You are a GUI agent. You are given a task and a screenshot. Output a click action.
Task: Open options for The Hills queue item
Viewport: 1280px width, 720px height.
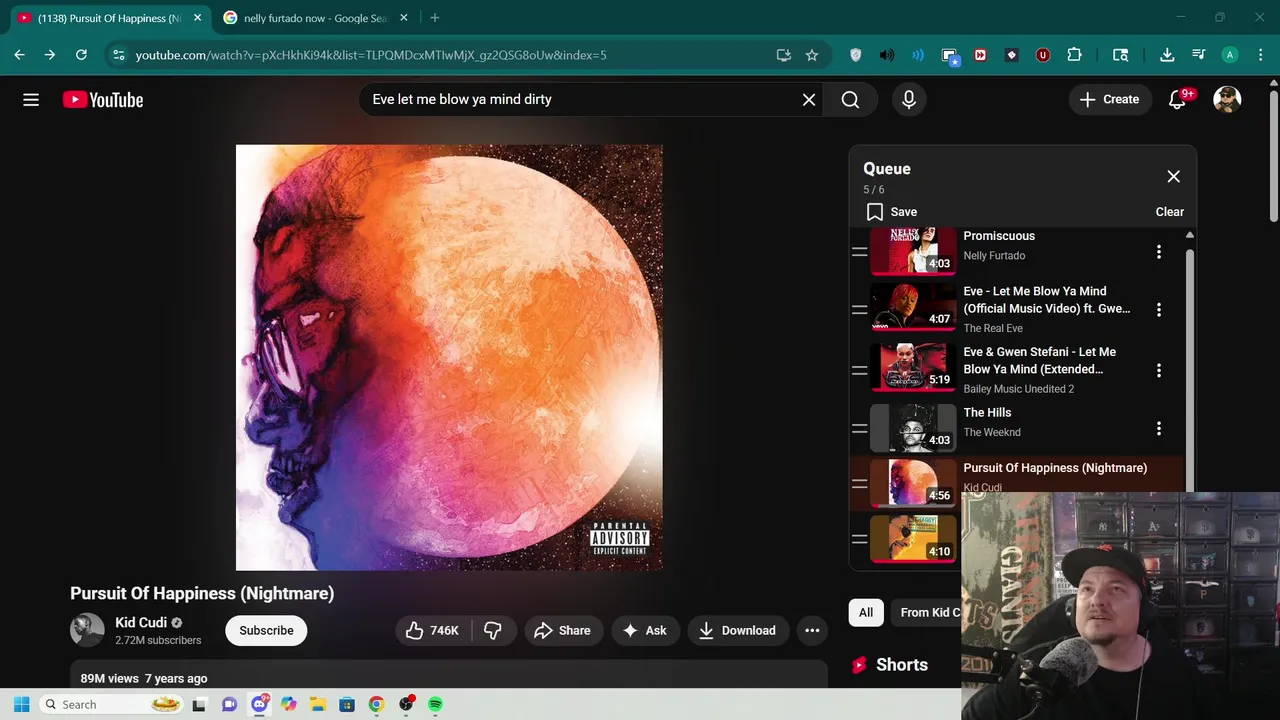point(1159,429)
